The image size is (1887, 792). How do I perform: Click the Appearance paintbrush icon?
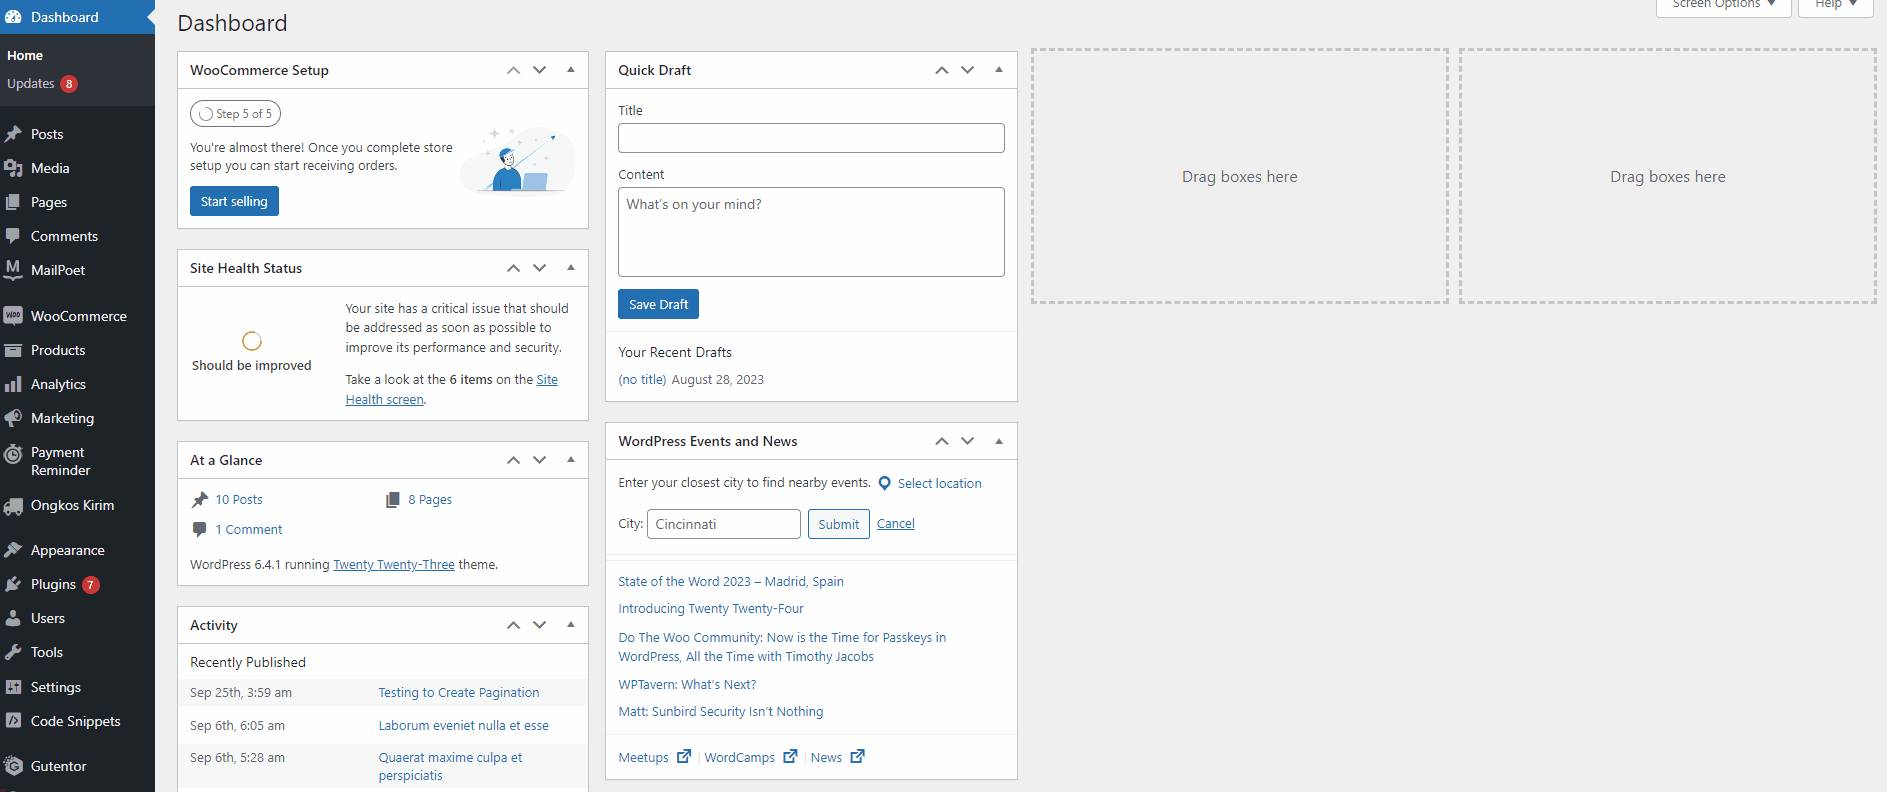(x=13, y=550)
